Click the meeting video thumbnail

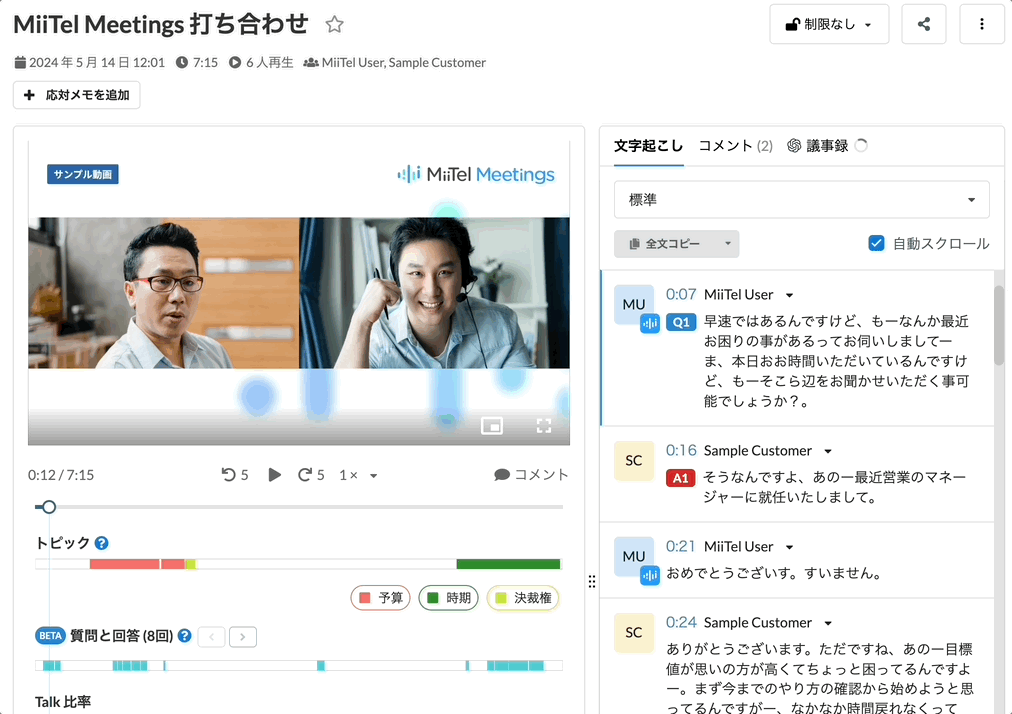pos(299,292)
